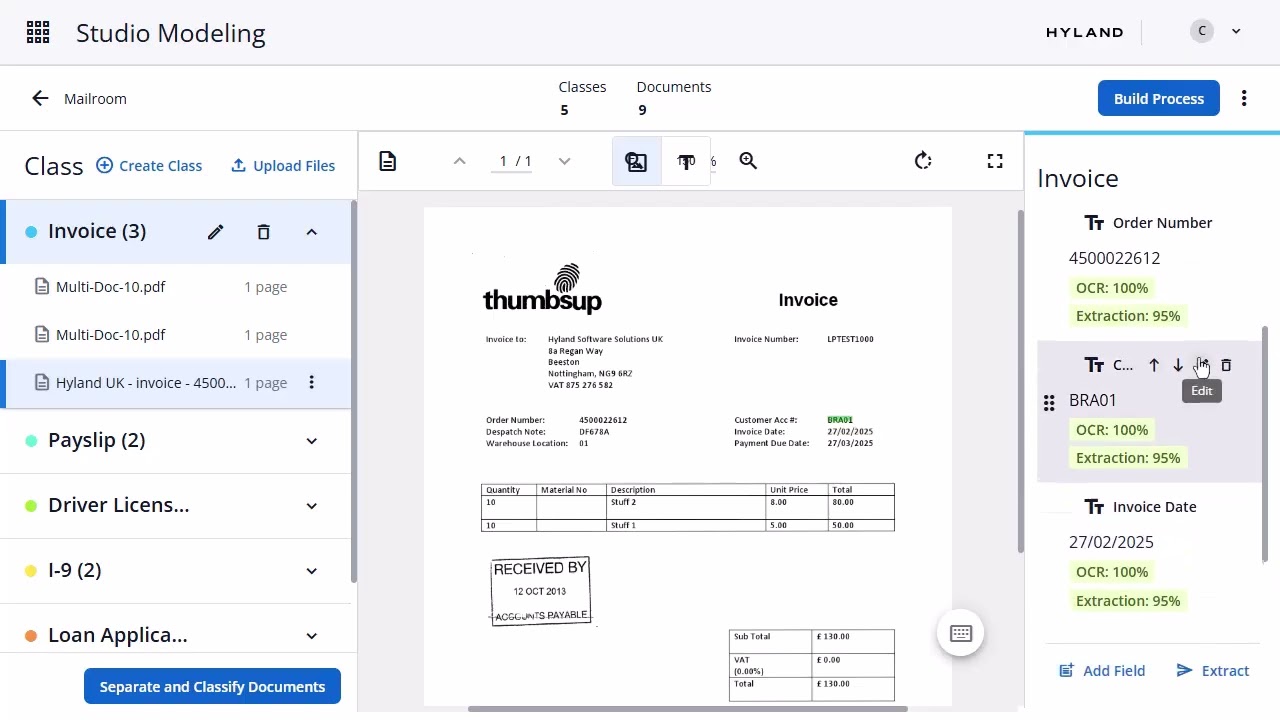
Task: Click the Invoice fields panel scrollbar
Action: click(x=1265, y=444)
